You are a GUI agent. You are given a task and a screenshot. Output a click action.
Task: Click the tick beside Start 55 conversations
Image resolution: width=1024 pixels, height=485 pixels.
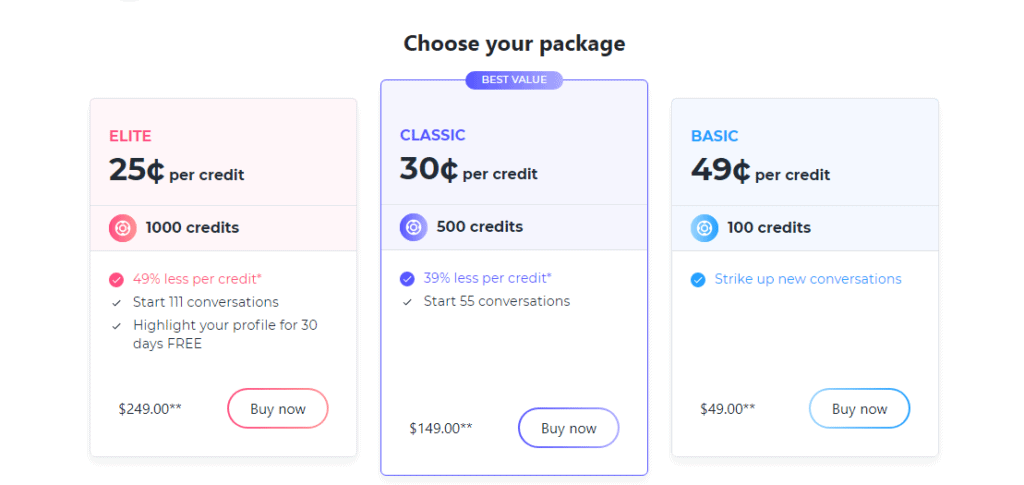pyautogui.click(x=407, y=302)
